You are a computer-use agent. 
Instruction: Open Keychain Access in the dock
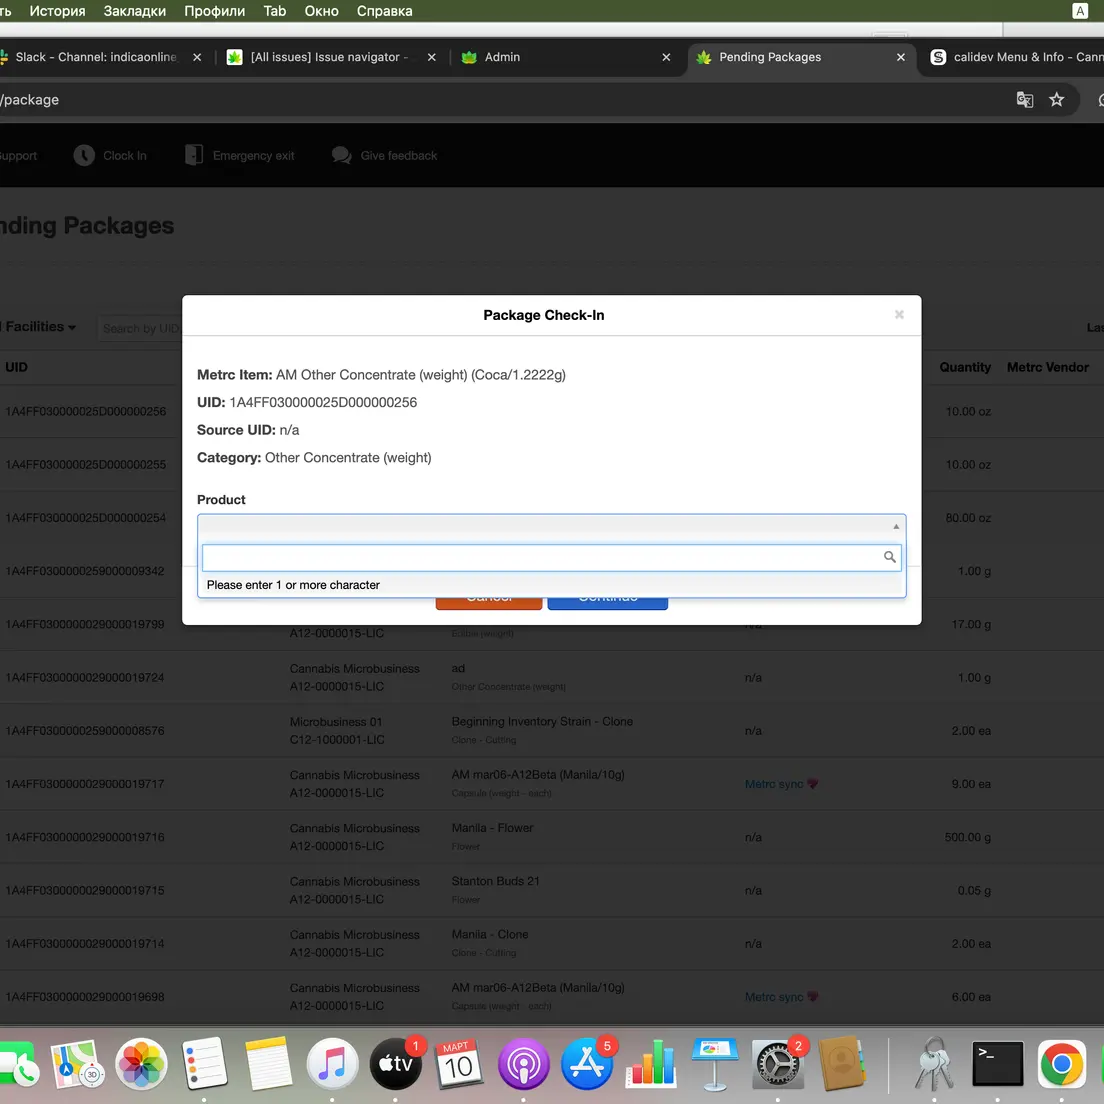coord(934,1064)
